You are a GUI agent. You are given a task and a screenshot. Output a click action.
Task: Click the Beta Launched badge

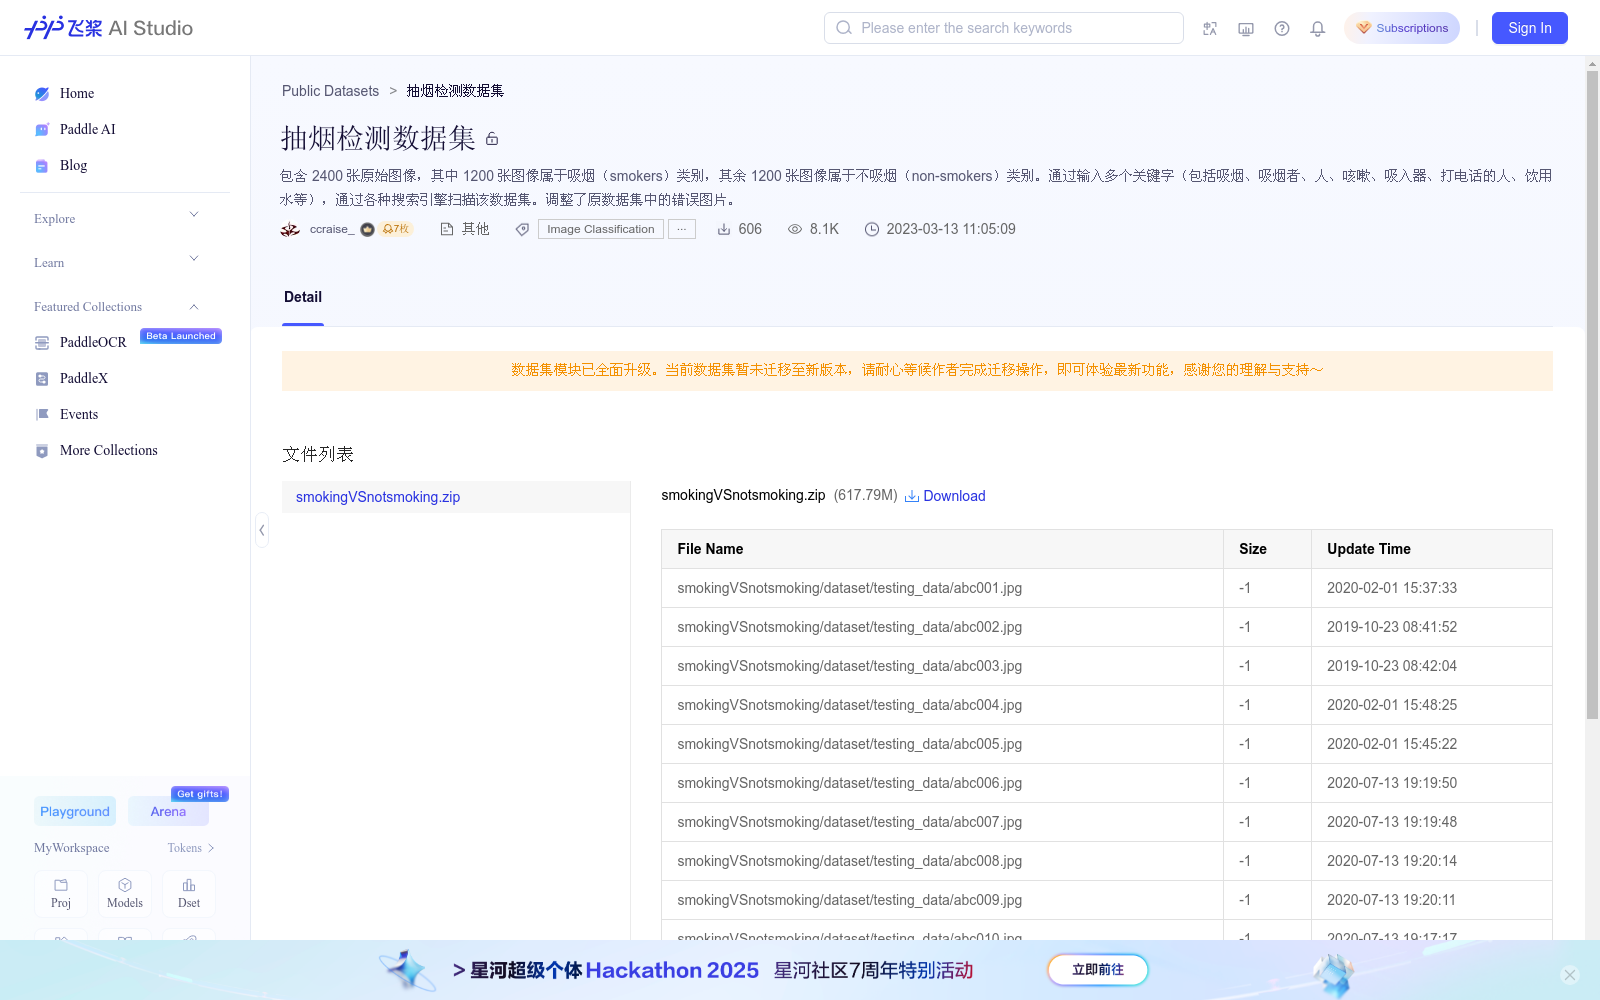(181, 336)
